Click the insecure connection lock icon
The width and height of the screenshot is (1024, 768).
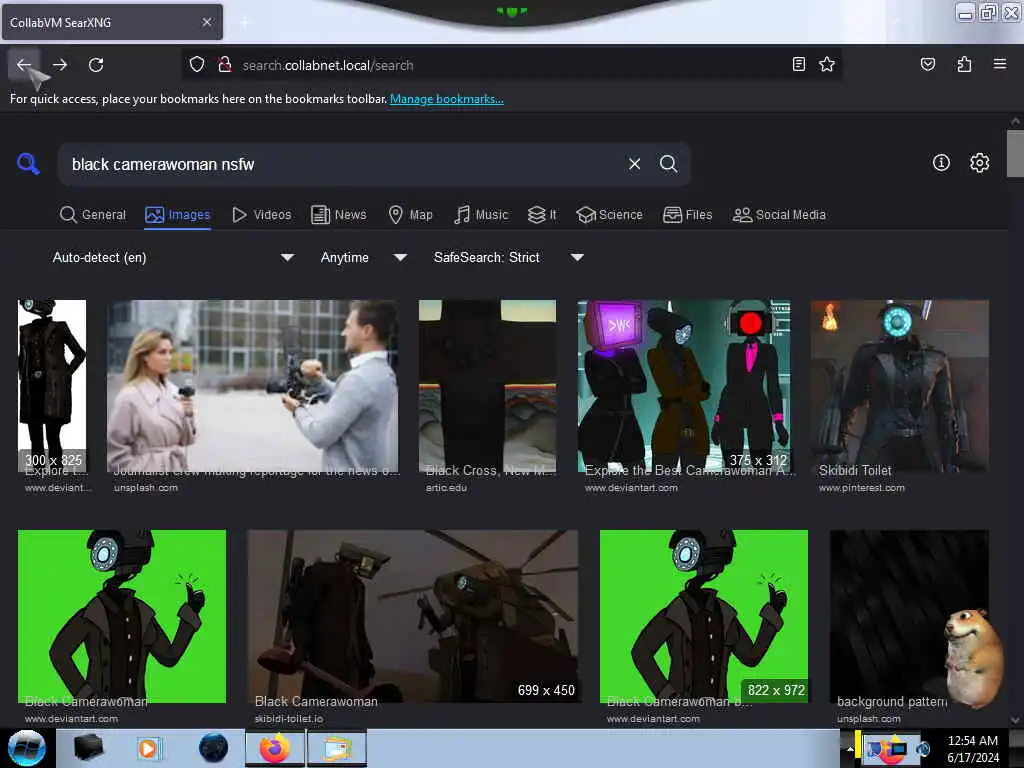click(225, 65)
